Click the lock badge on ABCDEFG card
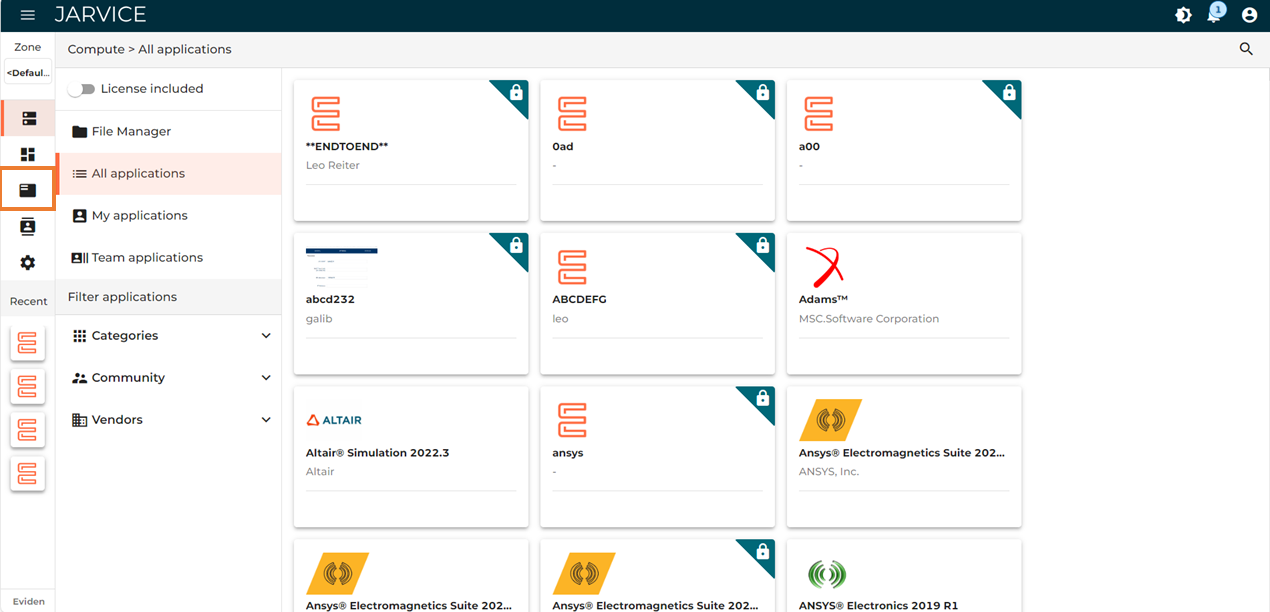Screen dimensions: 1270x612 coord(763,245)
